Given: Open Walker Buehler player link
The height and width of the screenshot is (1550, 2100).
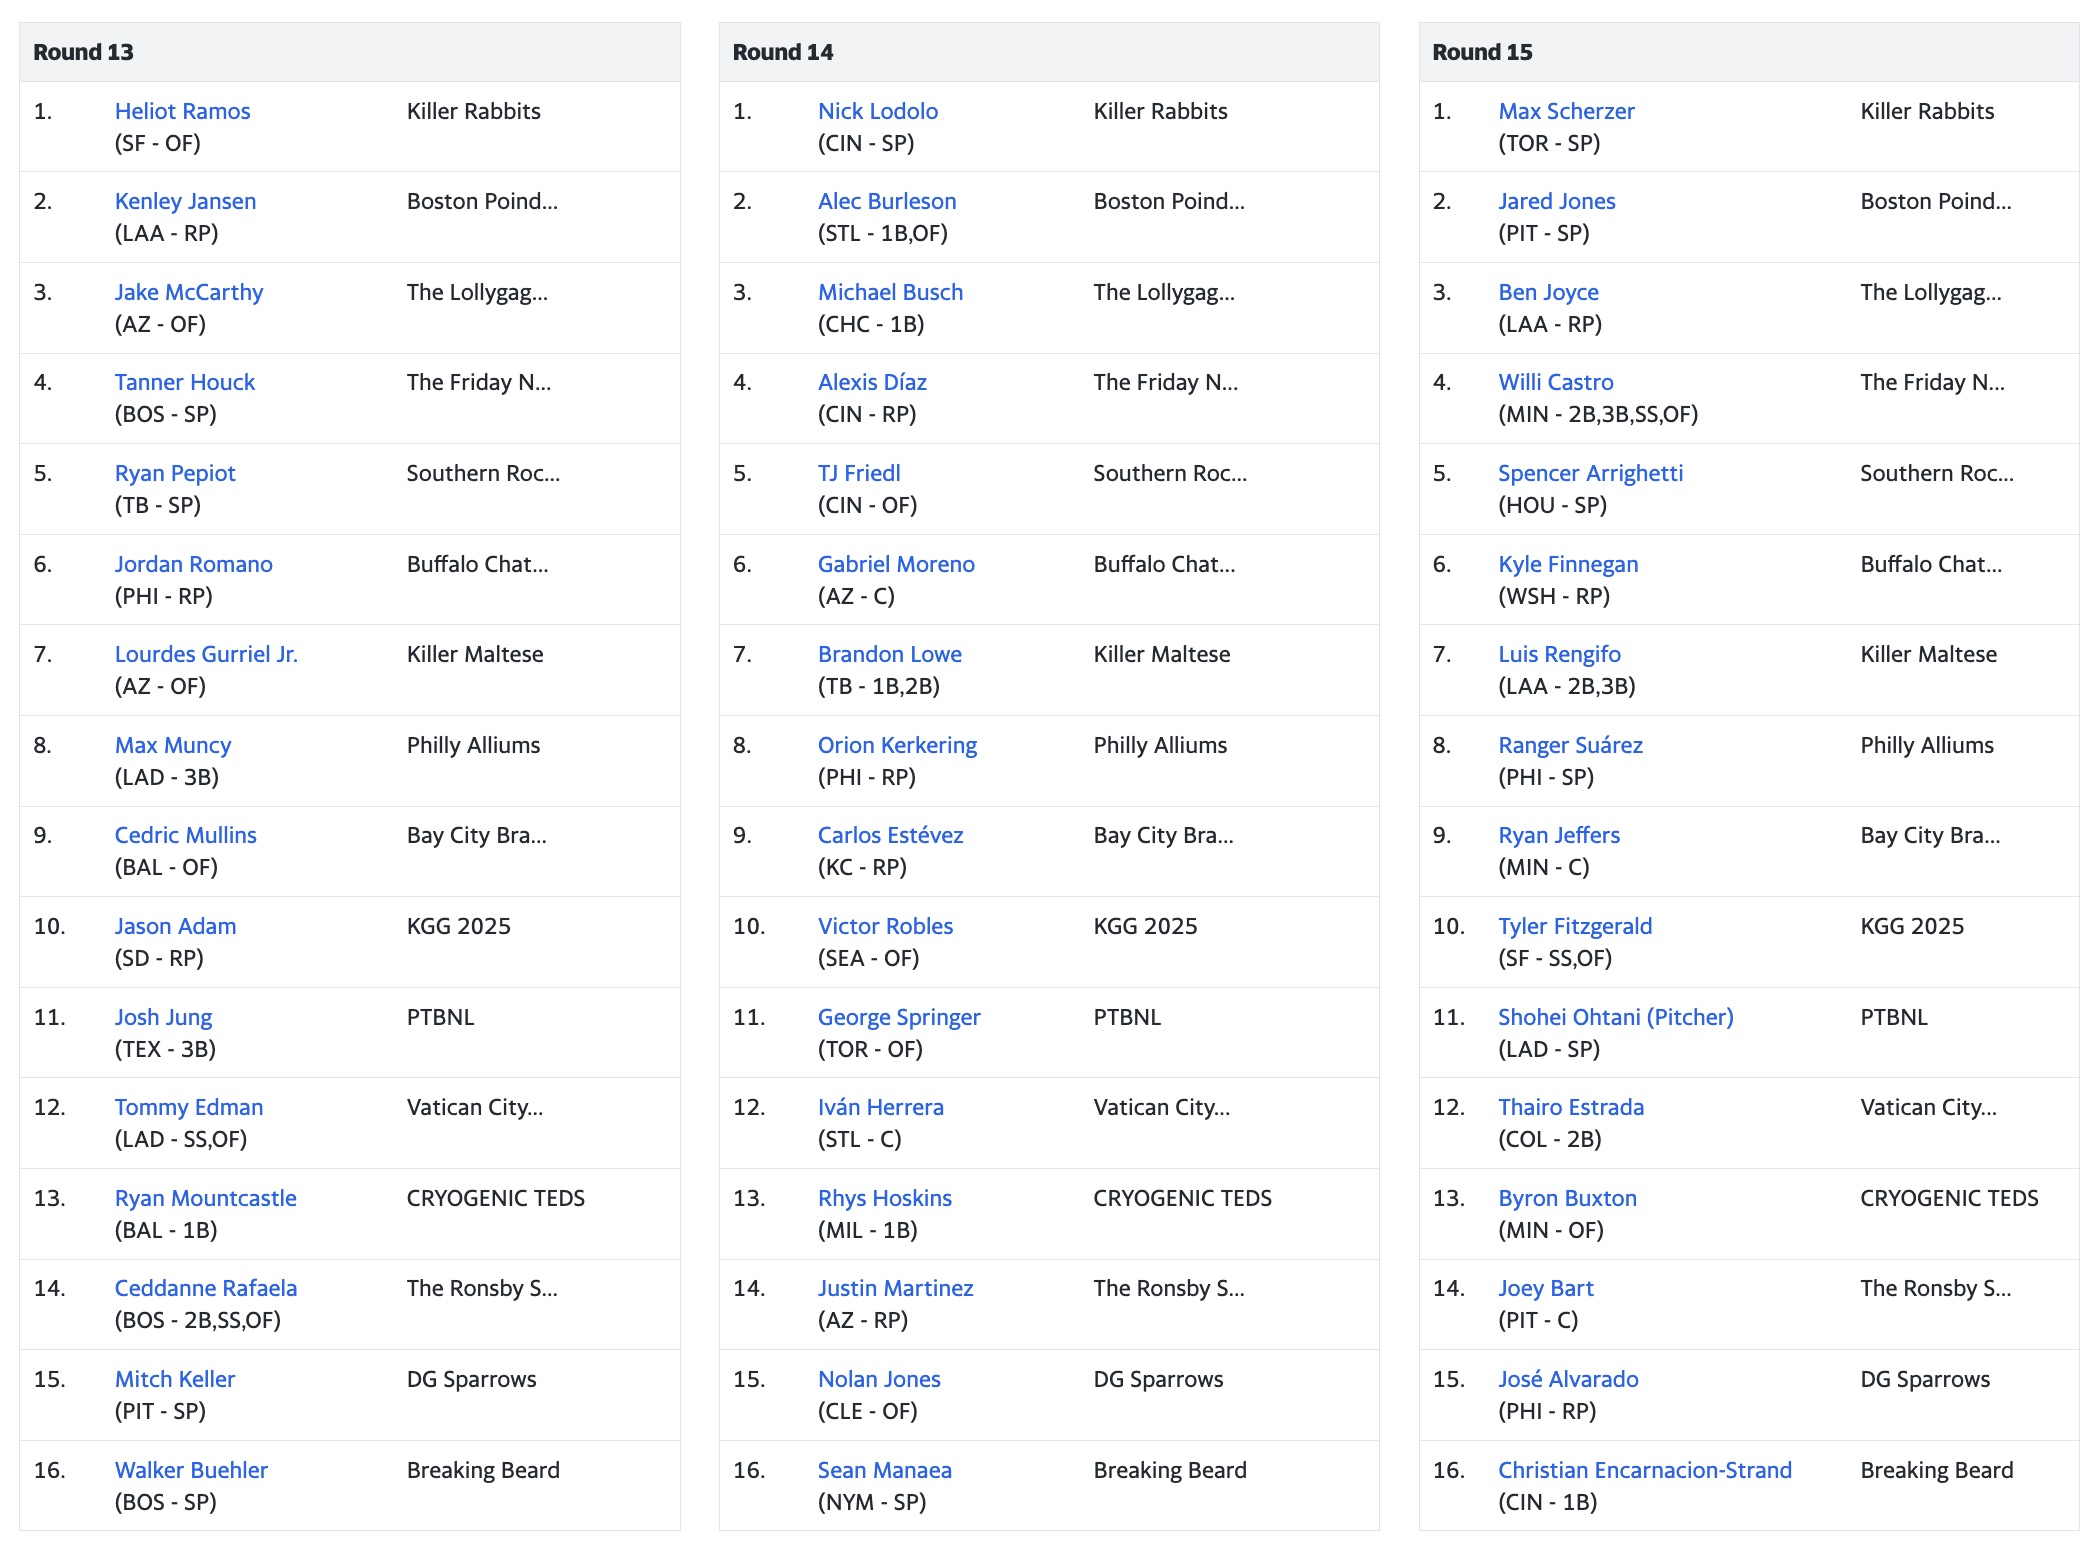Looking at the screenshot, I should pos(191,1470).
